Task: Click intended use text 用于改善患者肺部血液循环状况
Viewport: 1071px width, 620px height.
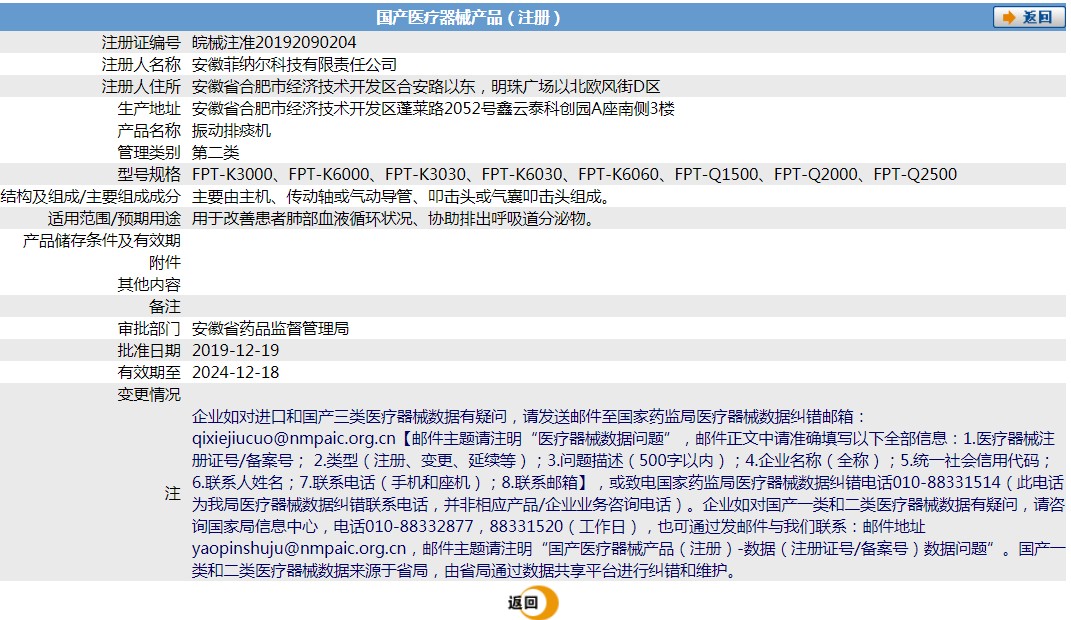Action: 393,219
